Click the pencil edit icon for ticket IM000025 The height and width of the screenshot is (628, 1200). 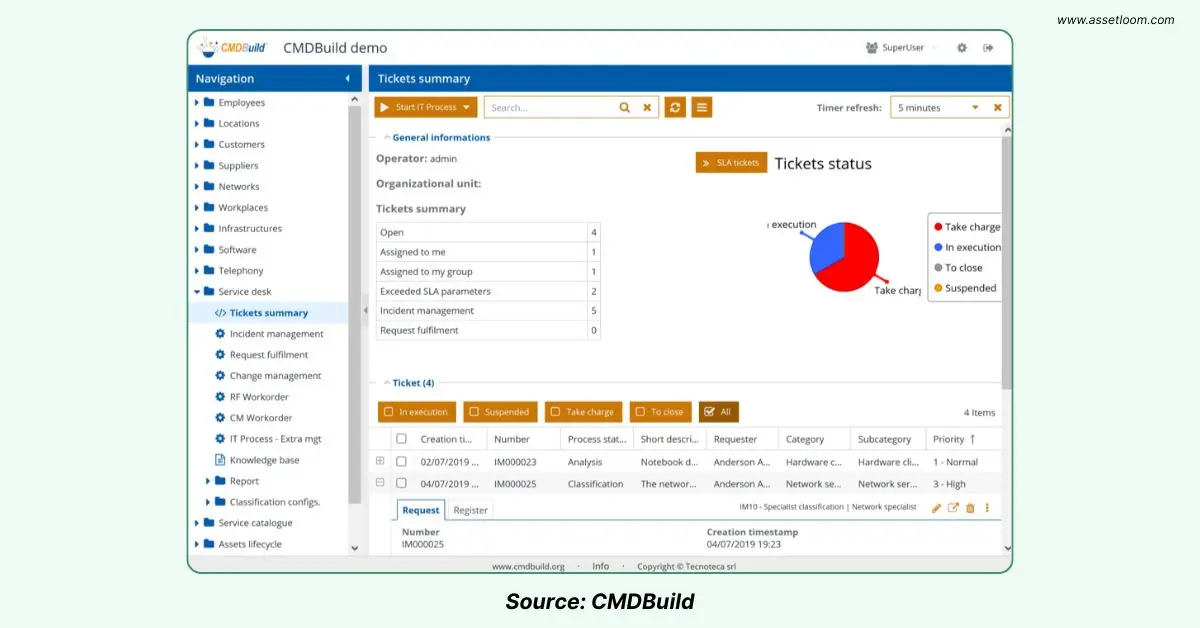937,508
